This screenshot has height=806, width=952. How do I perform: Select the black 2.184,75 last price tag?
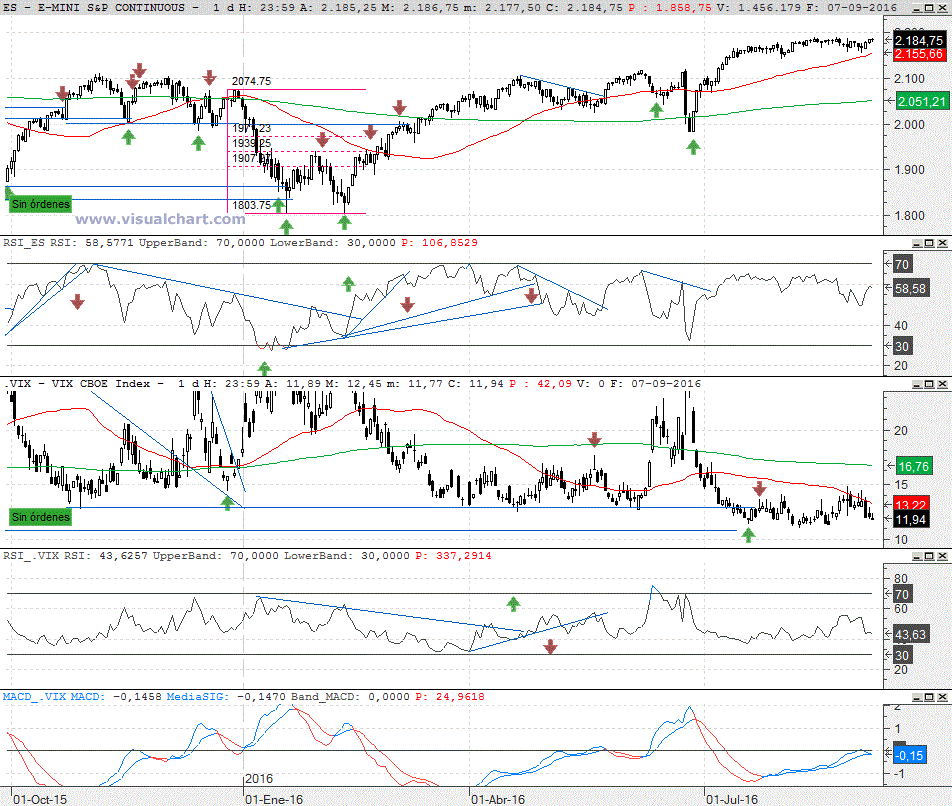click(x=919, y=40)
